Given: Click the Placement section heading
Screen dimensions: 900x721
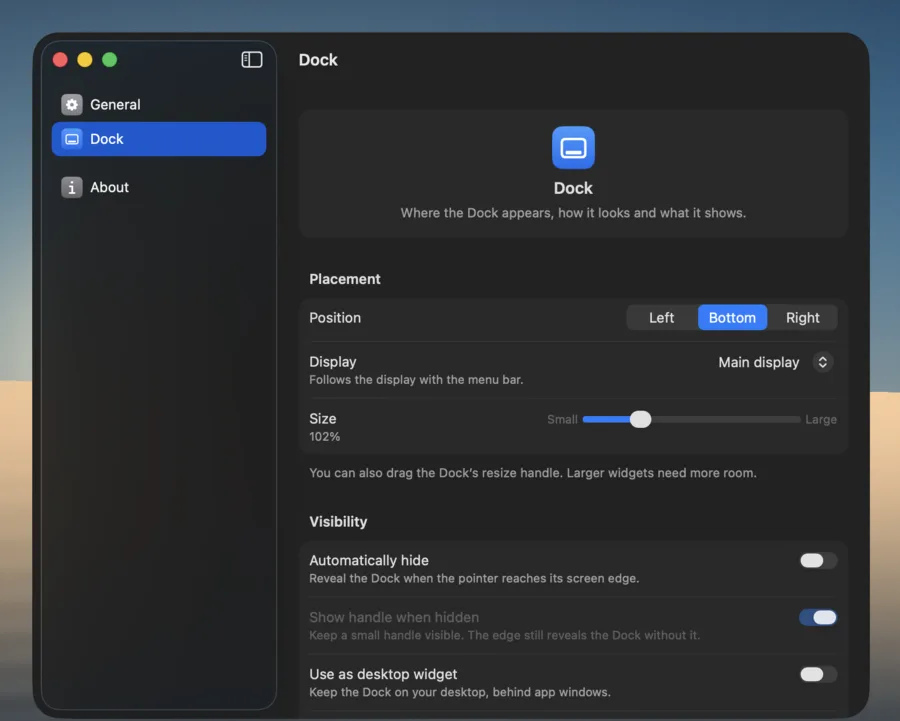Looking at the screenshot, I should pos(345,279).
